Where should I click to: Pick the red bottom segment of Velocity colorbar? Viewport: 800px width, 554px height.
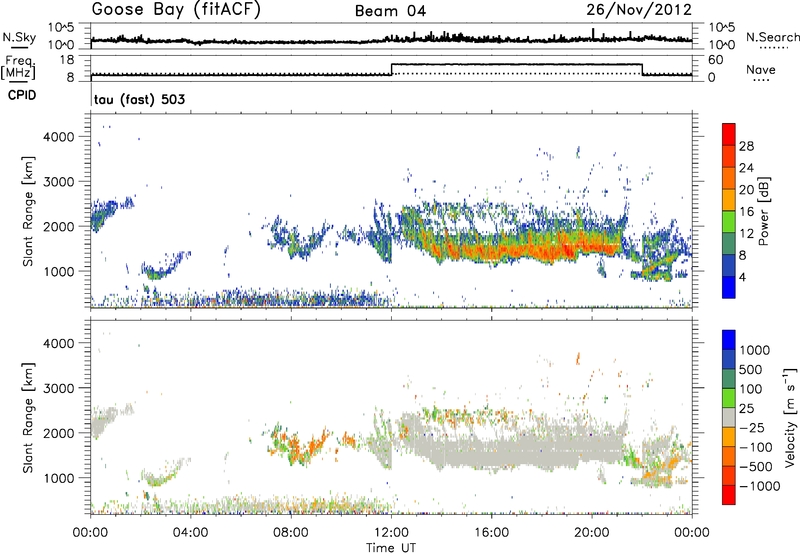(729, 494)
